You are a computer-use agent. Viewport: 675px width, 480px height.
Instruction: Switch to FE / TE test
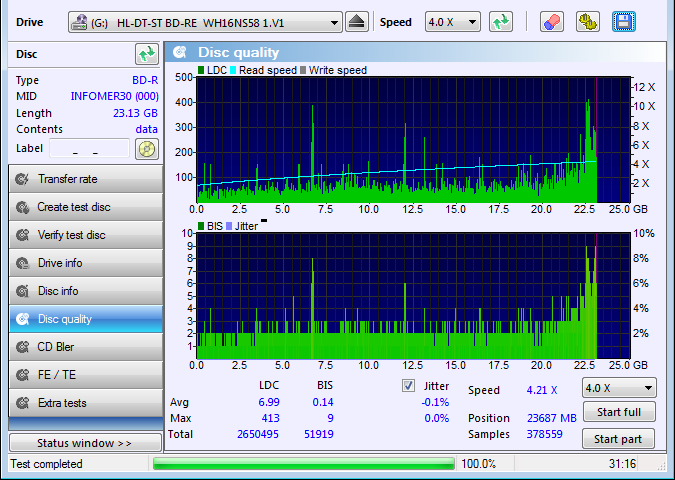(86, 375)
